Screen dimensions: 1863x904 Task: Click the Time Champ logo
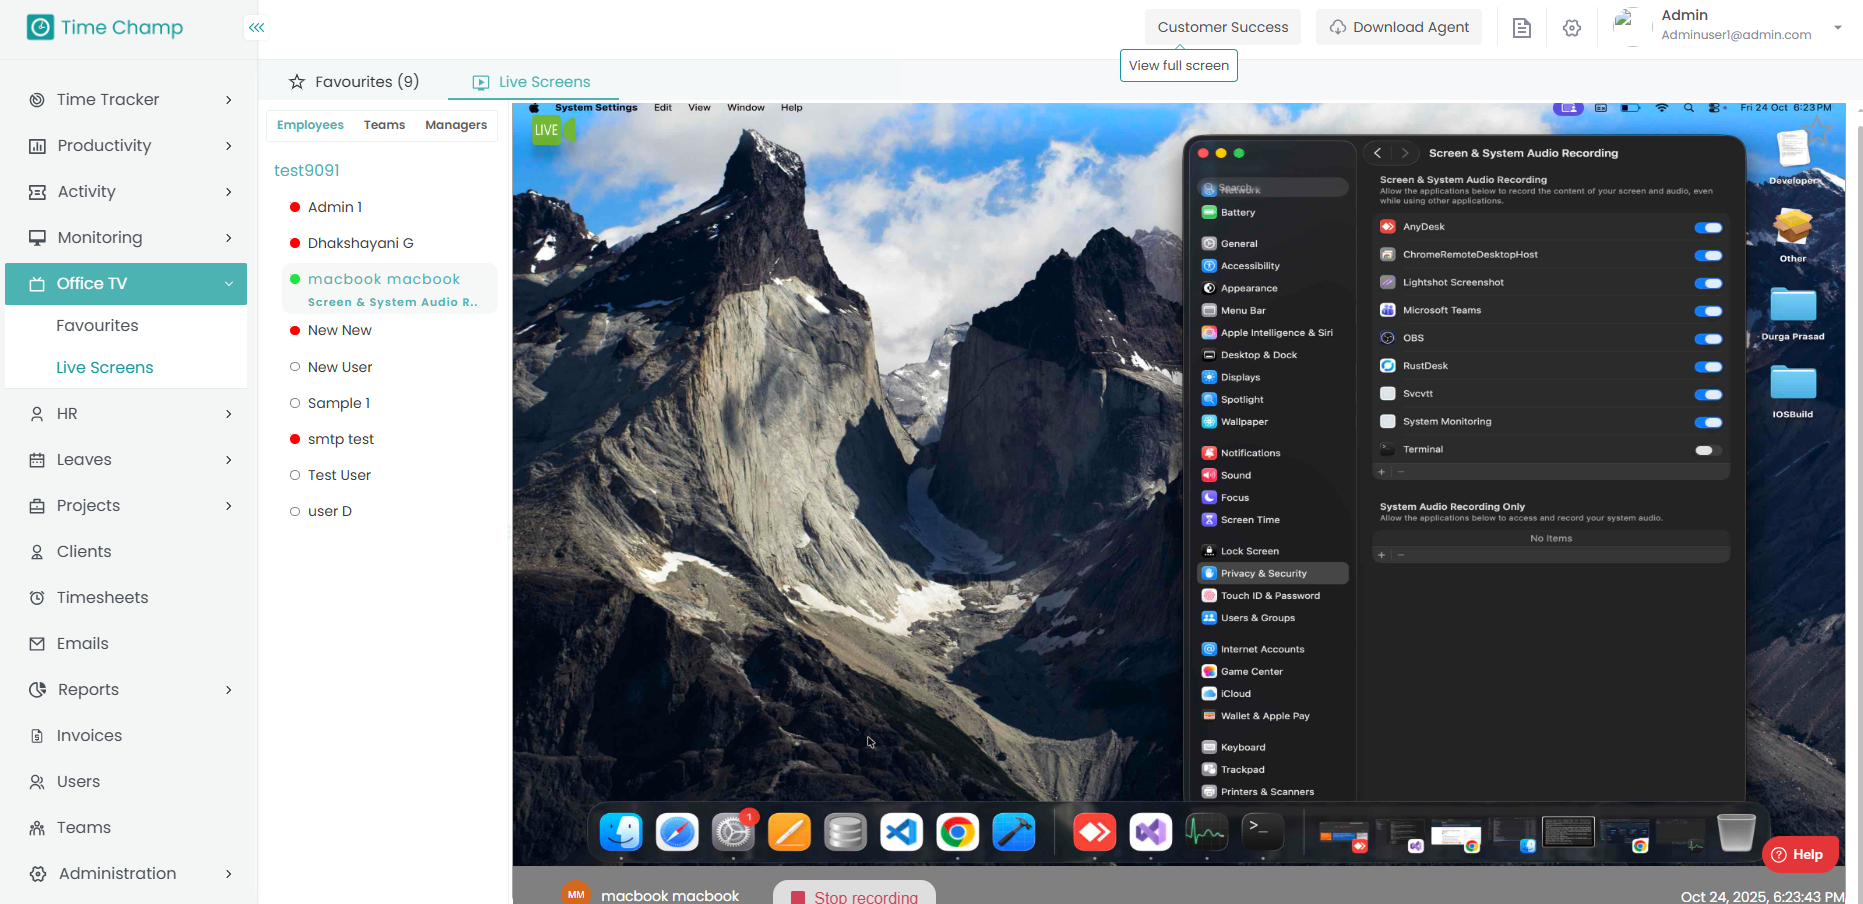(105, 28)
